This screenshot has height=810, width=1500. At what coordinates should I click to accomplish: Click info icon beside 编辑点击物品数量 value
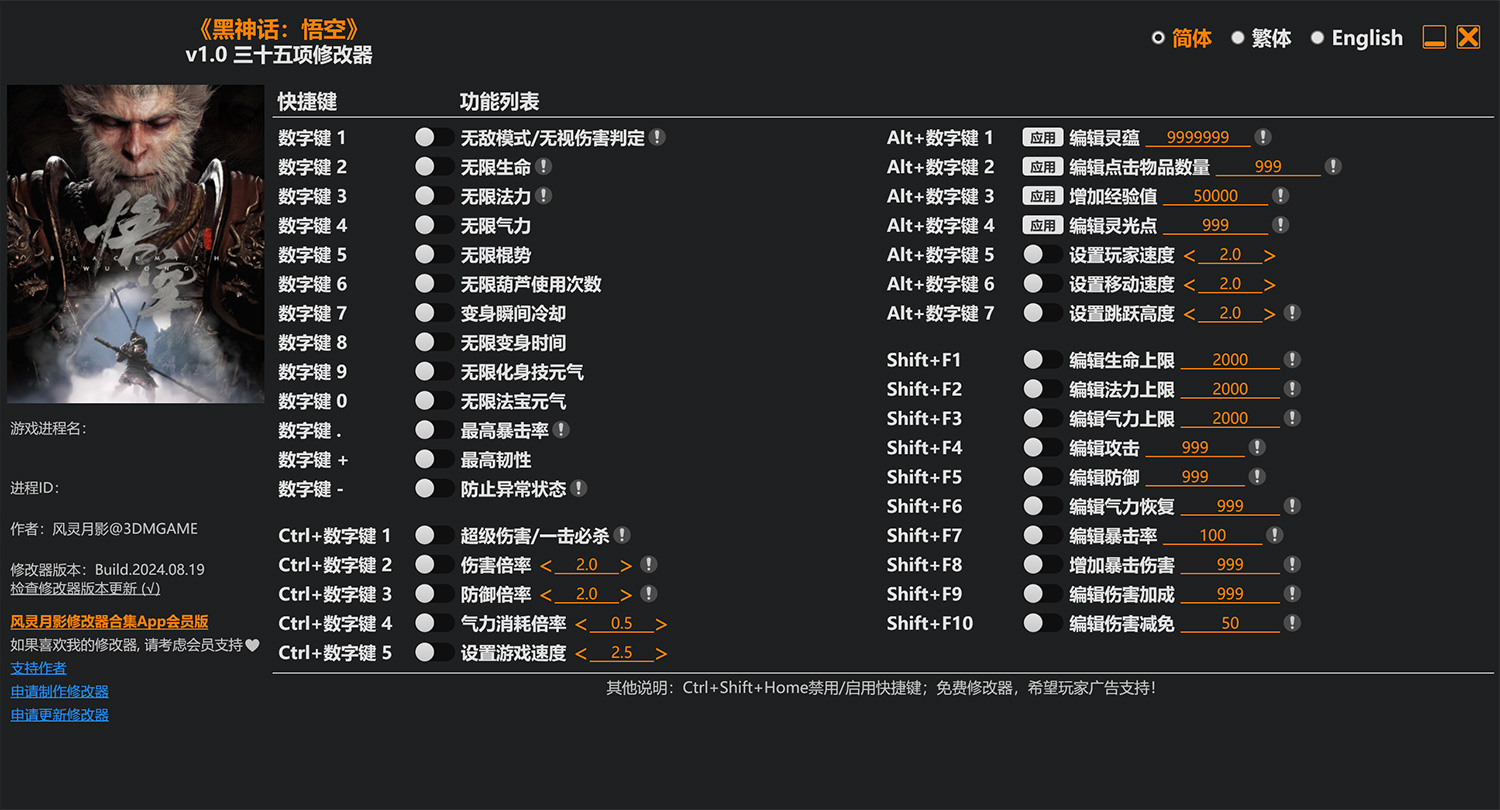(x=1333, y=166)
